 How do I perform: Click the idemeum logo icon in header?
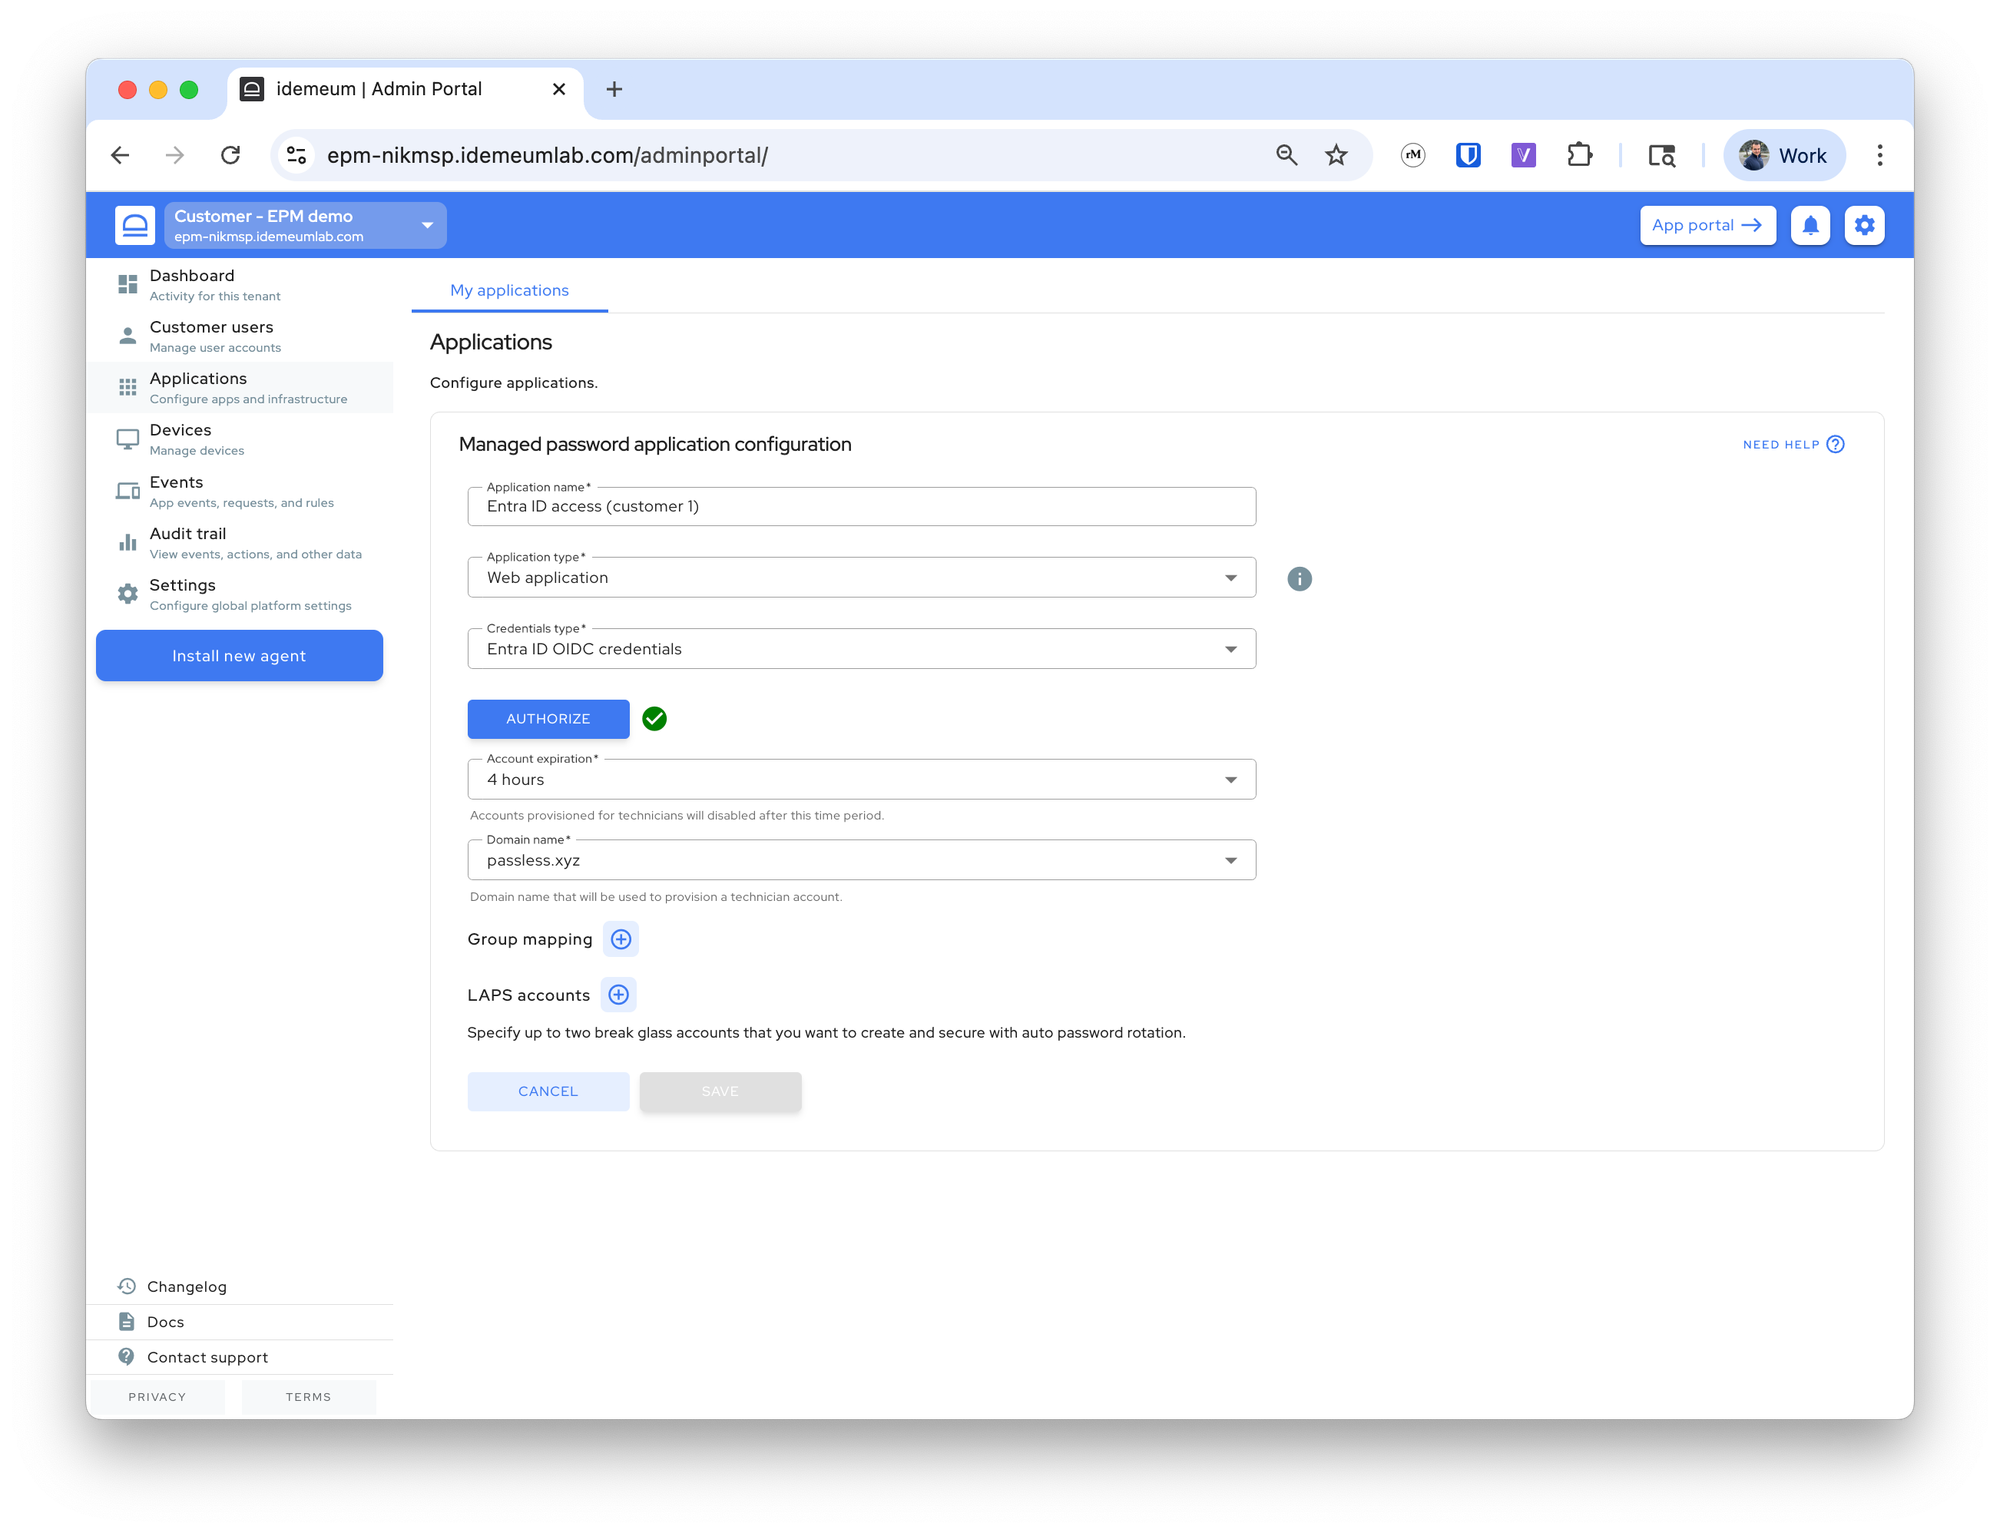click(135, 225)
